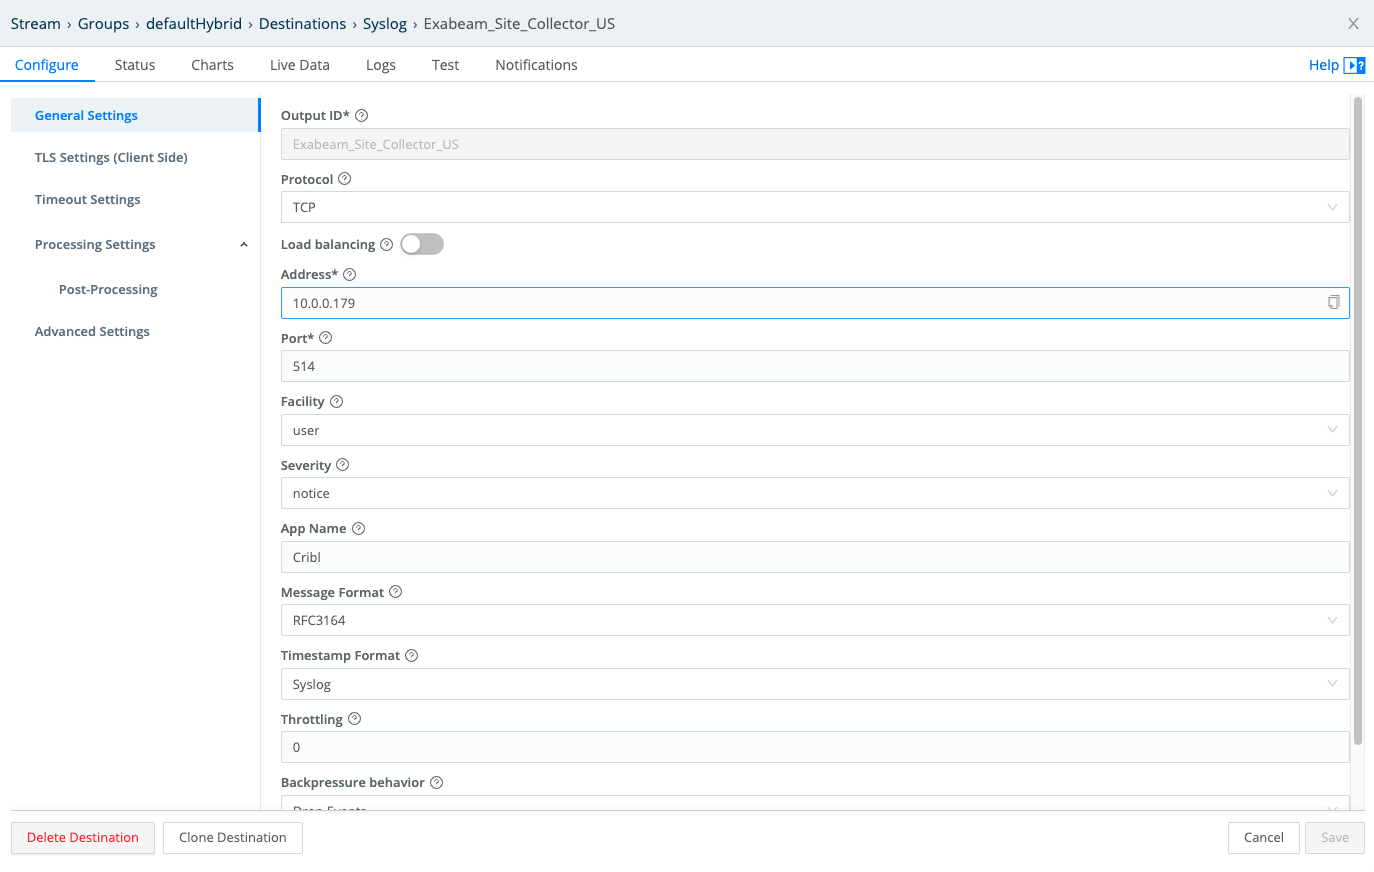The height and width of the screenshot is (872, 1374).
Task: Toggle Load balancing off then on
Action: (x=421, y=244)
